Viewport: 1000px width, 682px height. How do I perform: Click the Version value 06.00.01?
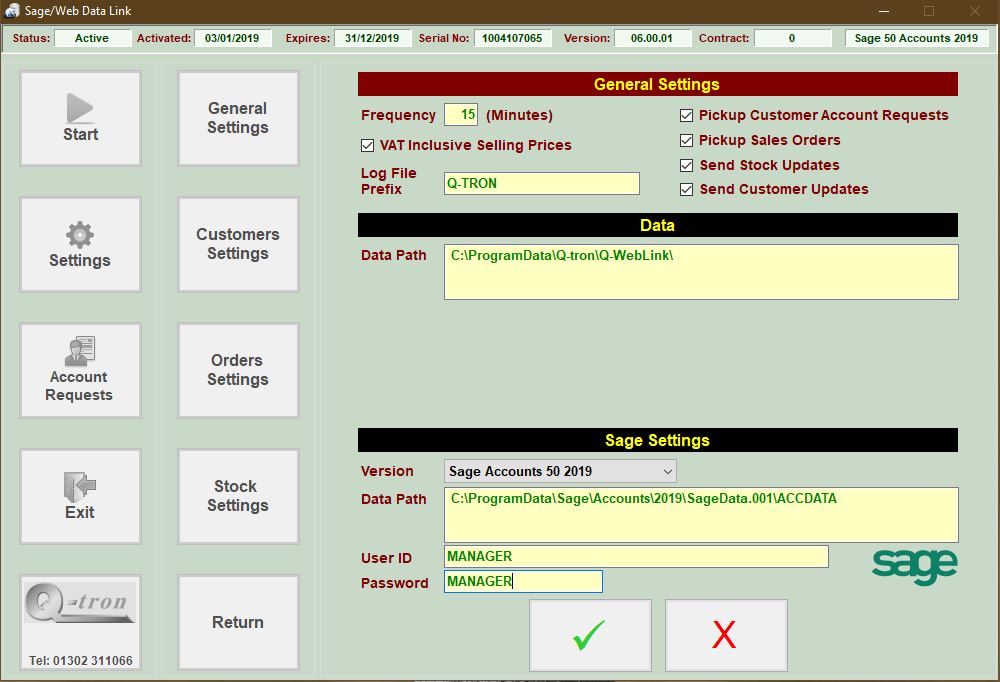652,38
